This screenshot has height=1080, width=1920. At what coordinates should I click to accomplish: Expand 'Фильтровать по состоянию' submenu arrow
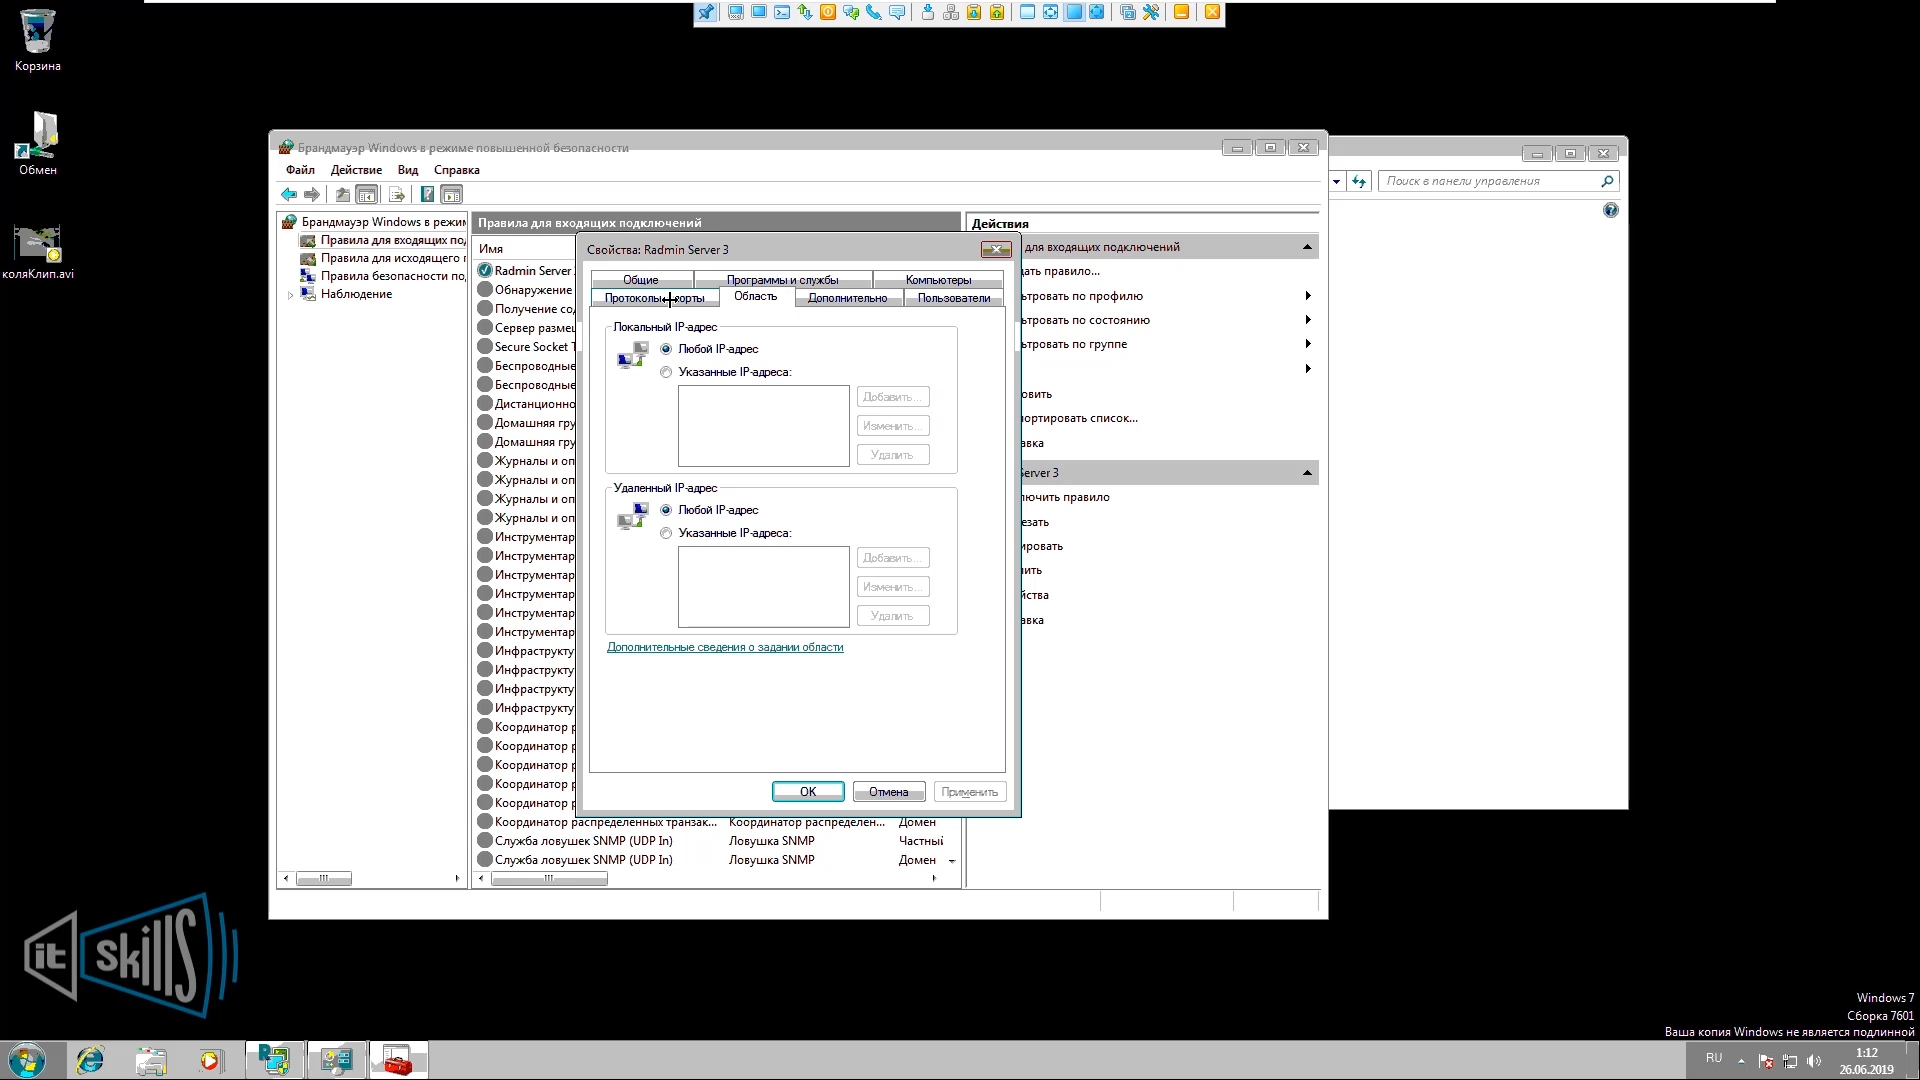pos(1307,320)
